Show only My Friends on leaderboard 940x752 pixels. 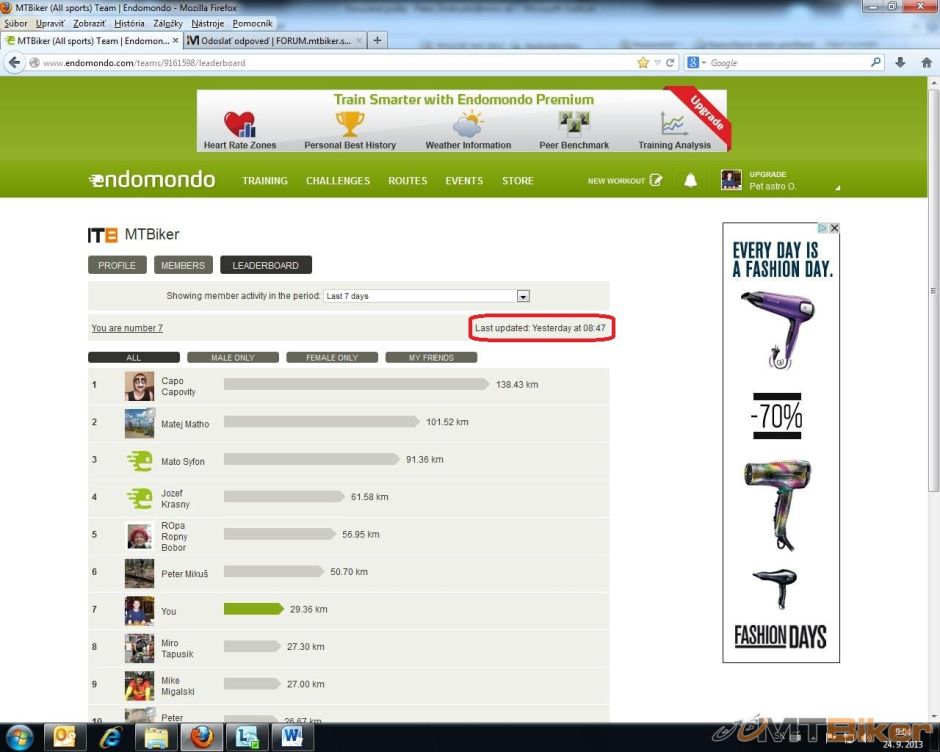[x=431, y=357]
